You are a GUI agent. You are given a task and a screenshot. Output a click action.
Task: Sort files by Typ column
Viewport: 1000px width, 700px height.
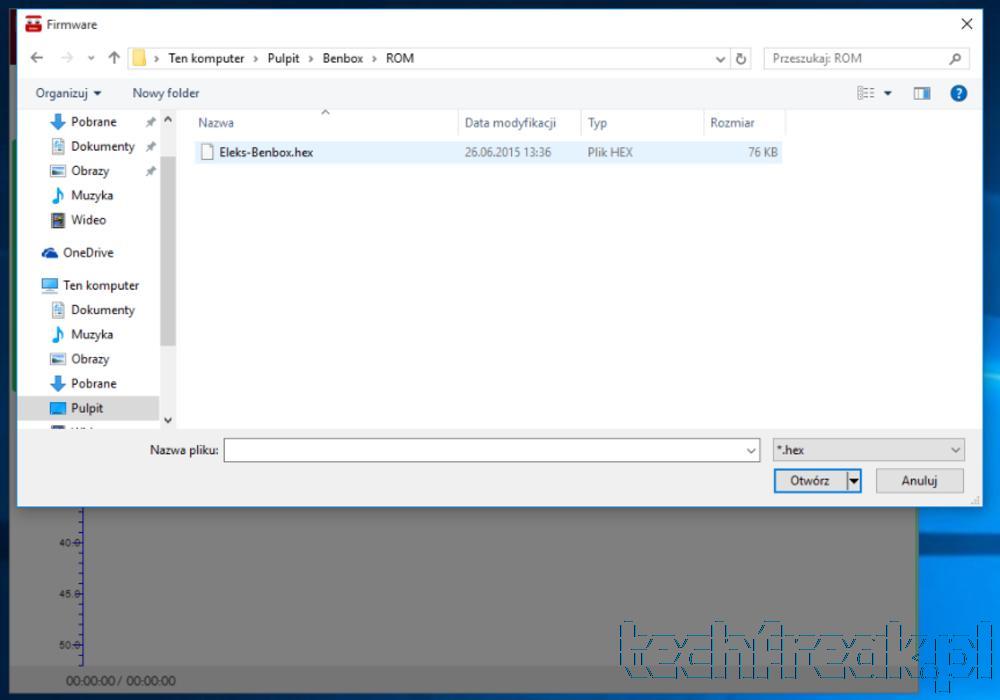click(x=642, y=122)
